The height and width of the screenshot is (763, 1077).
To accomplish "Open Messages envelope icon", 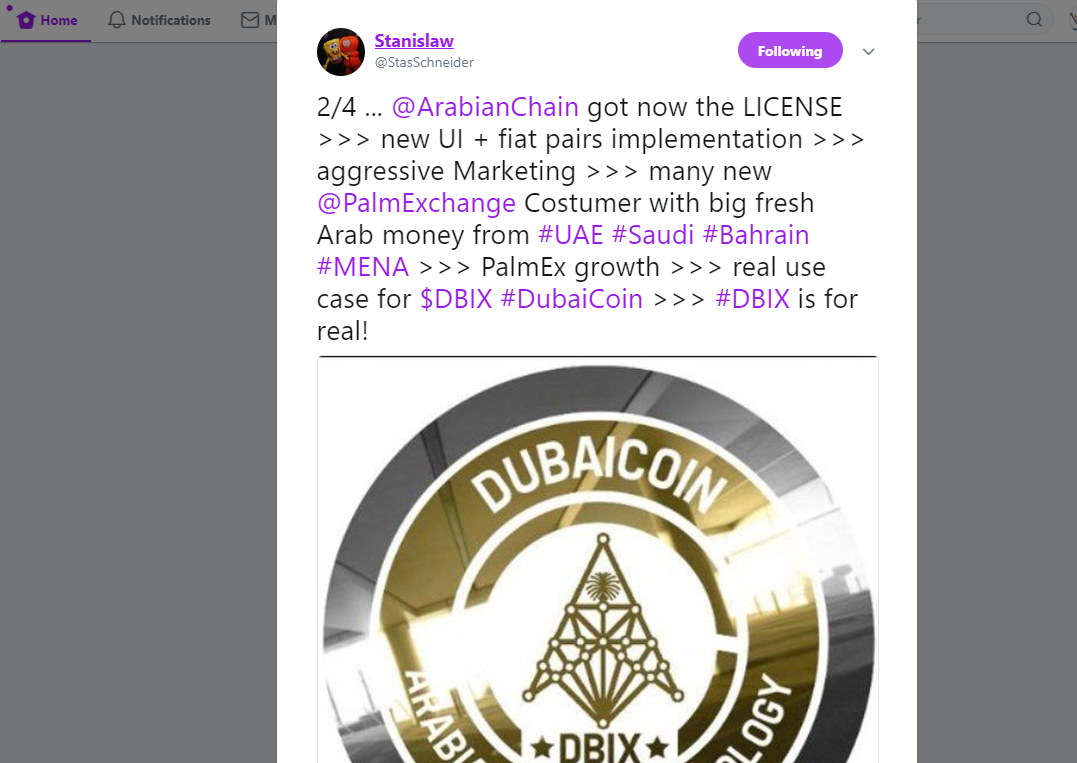I will coord(249,20).
